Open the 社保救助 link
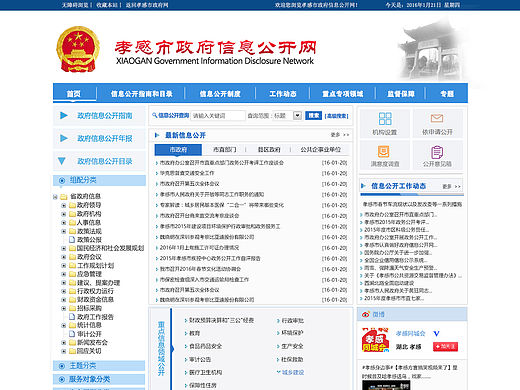Screen dimensions: 520x390 (x=292, y=359)
